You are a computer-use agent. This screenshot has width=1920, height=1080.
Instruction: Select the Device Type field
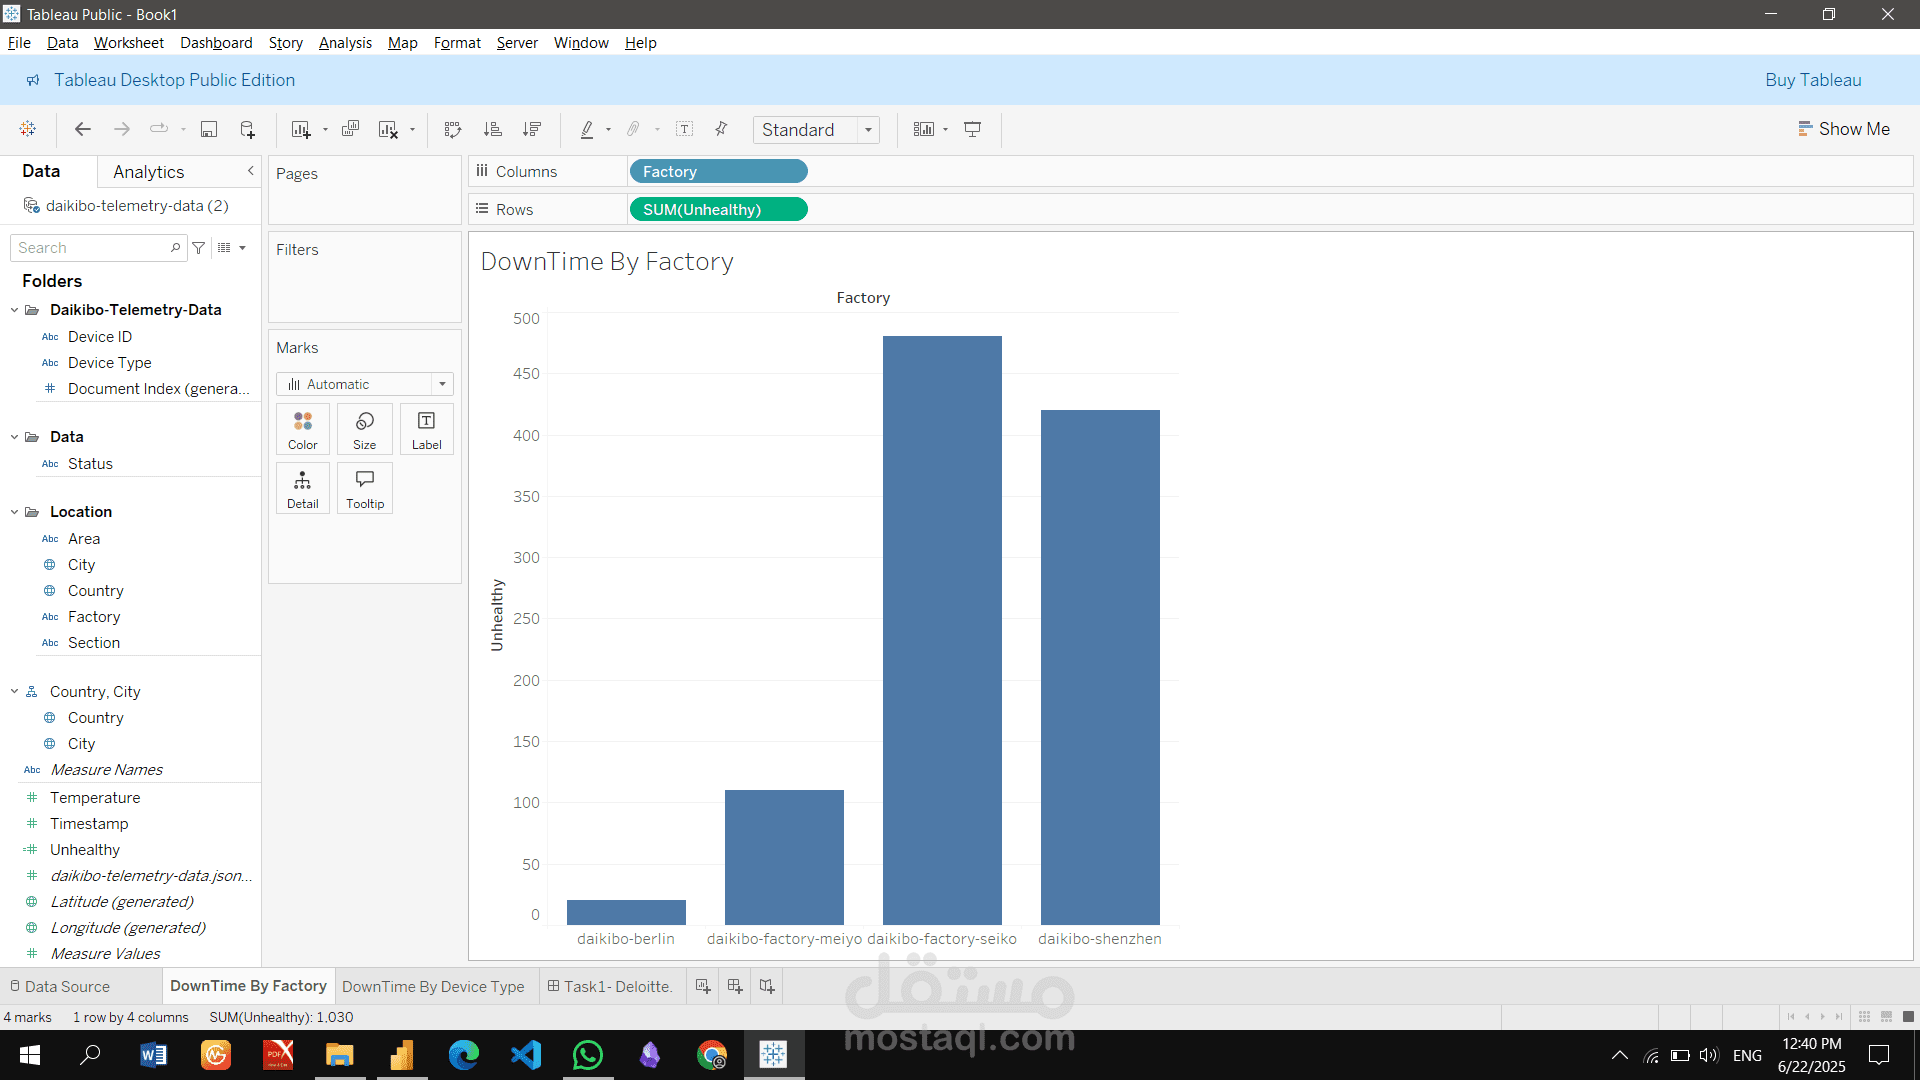[x=110, y=363]
